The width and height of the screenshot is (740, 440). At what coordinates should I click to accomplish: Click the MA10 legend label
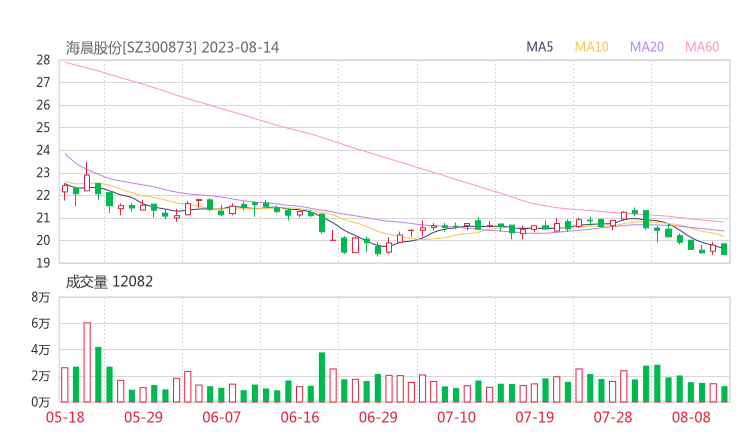(x=591, y=47)
